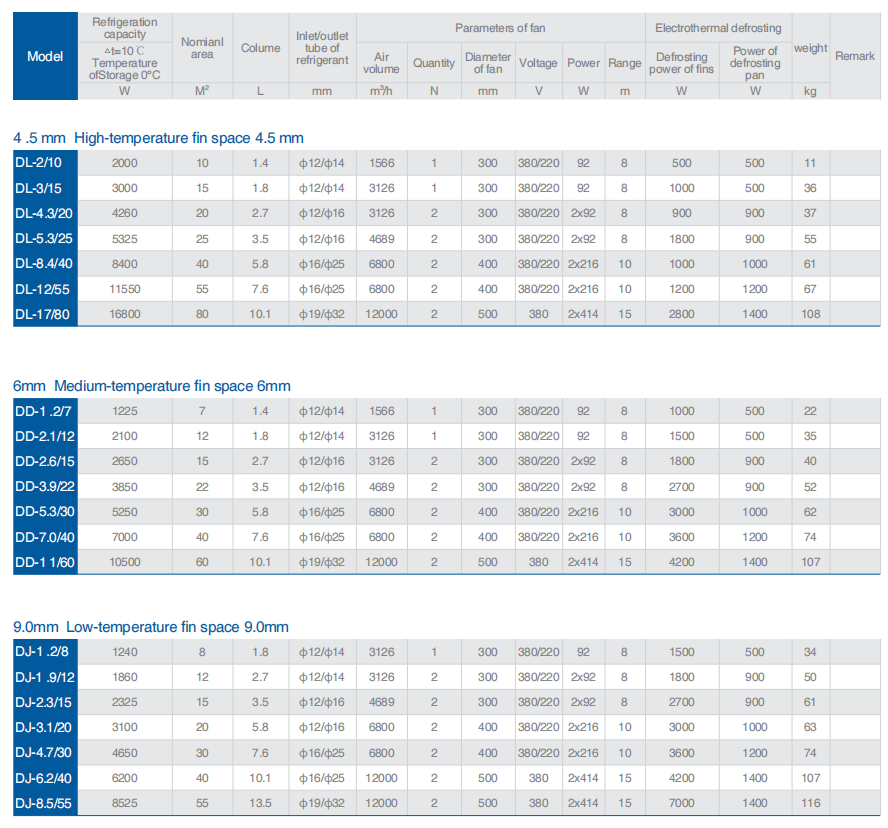The width and height of the screenshot is (888, 828).
Task: Click the Remark column header
Action: 855,56
